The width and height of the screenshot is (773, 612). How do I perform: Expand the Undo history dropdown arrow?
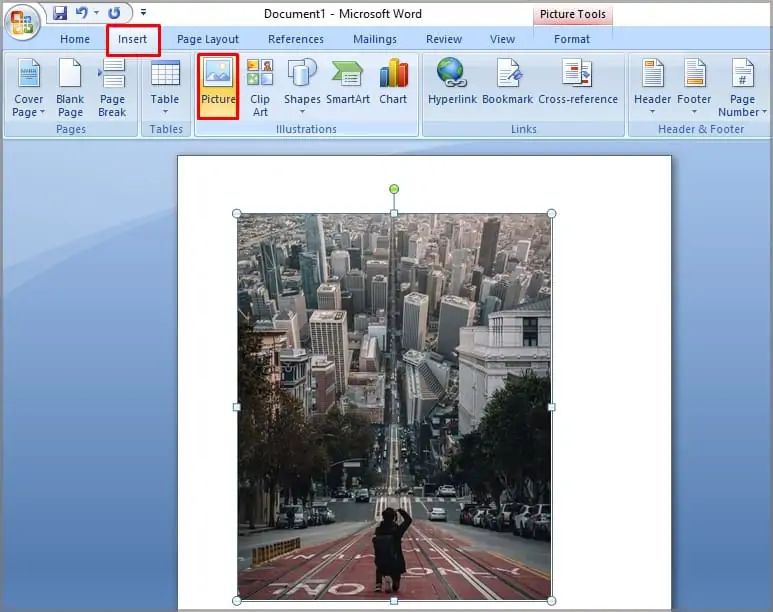tap(97, 13)
